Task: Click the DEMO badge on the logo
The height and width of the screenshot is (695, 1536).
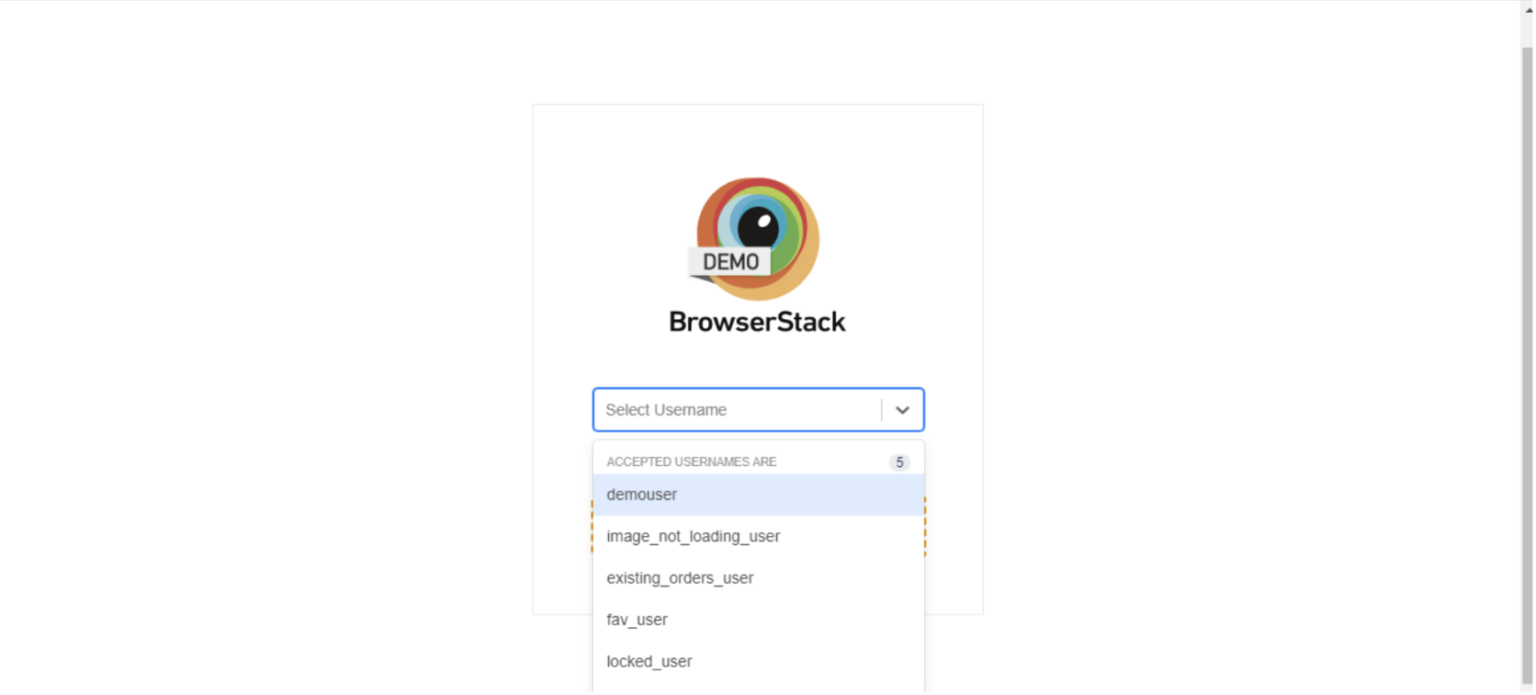Action: [x=730, y=262]
